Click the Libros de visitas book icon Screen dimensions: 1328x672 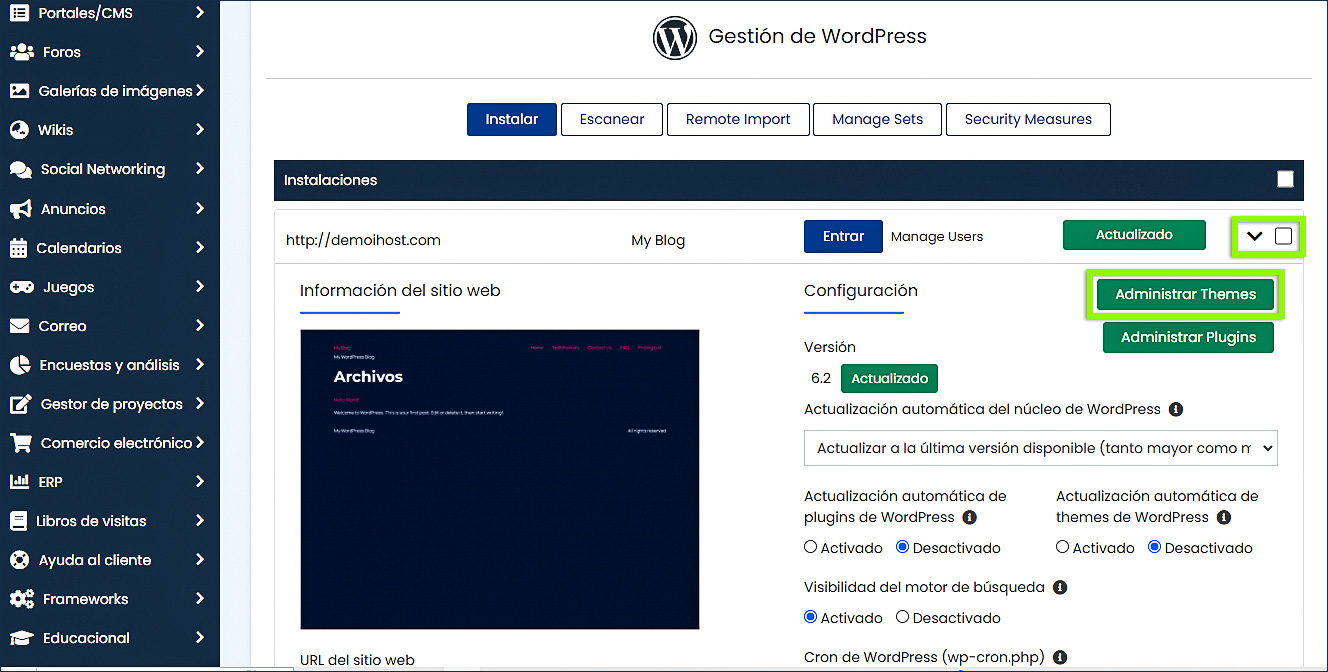pyautogui.click(x=17, y=521)
